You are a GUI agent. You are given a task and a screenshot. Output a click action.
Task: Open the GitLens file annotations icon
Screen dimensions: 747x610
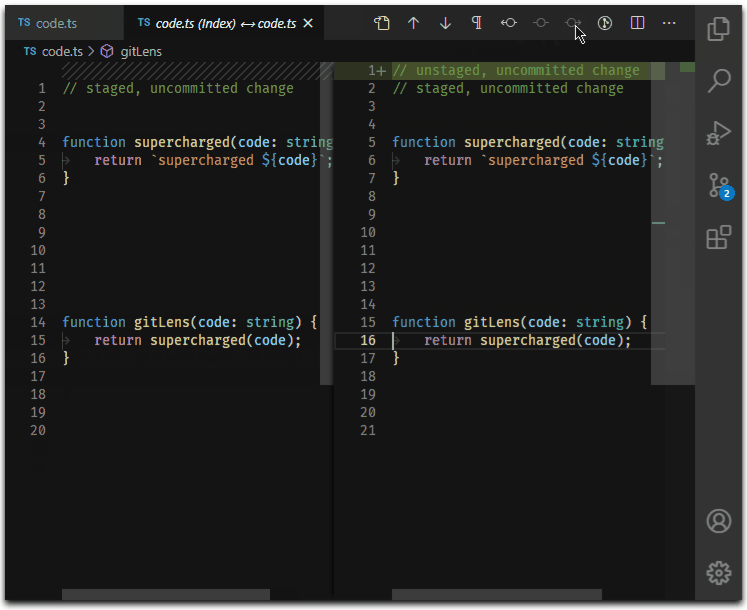pos(605,23)
